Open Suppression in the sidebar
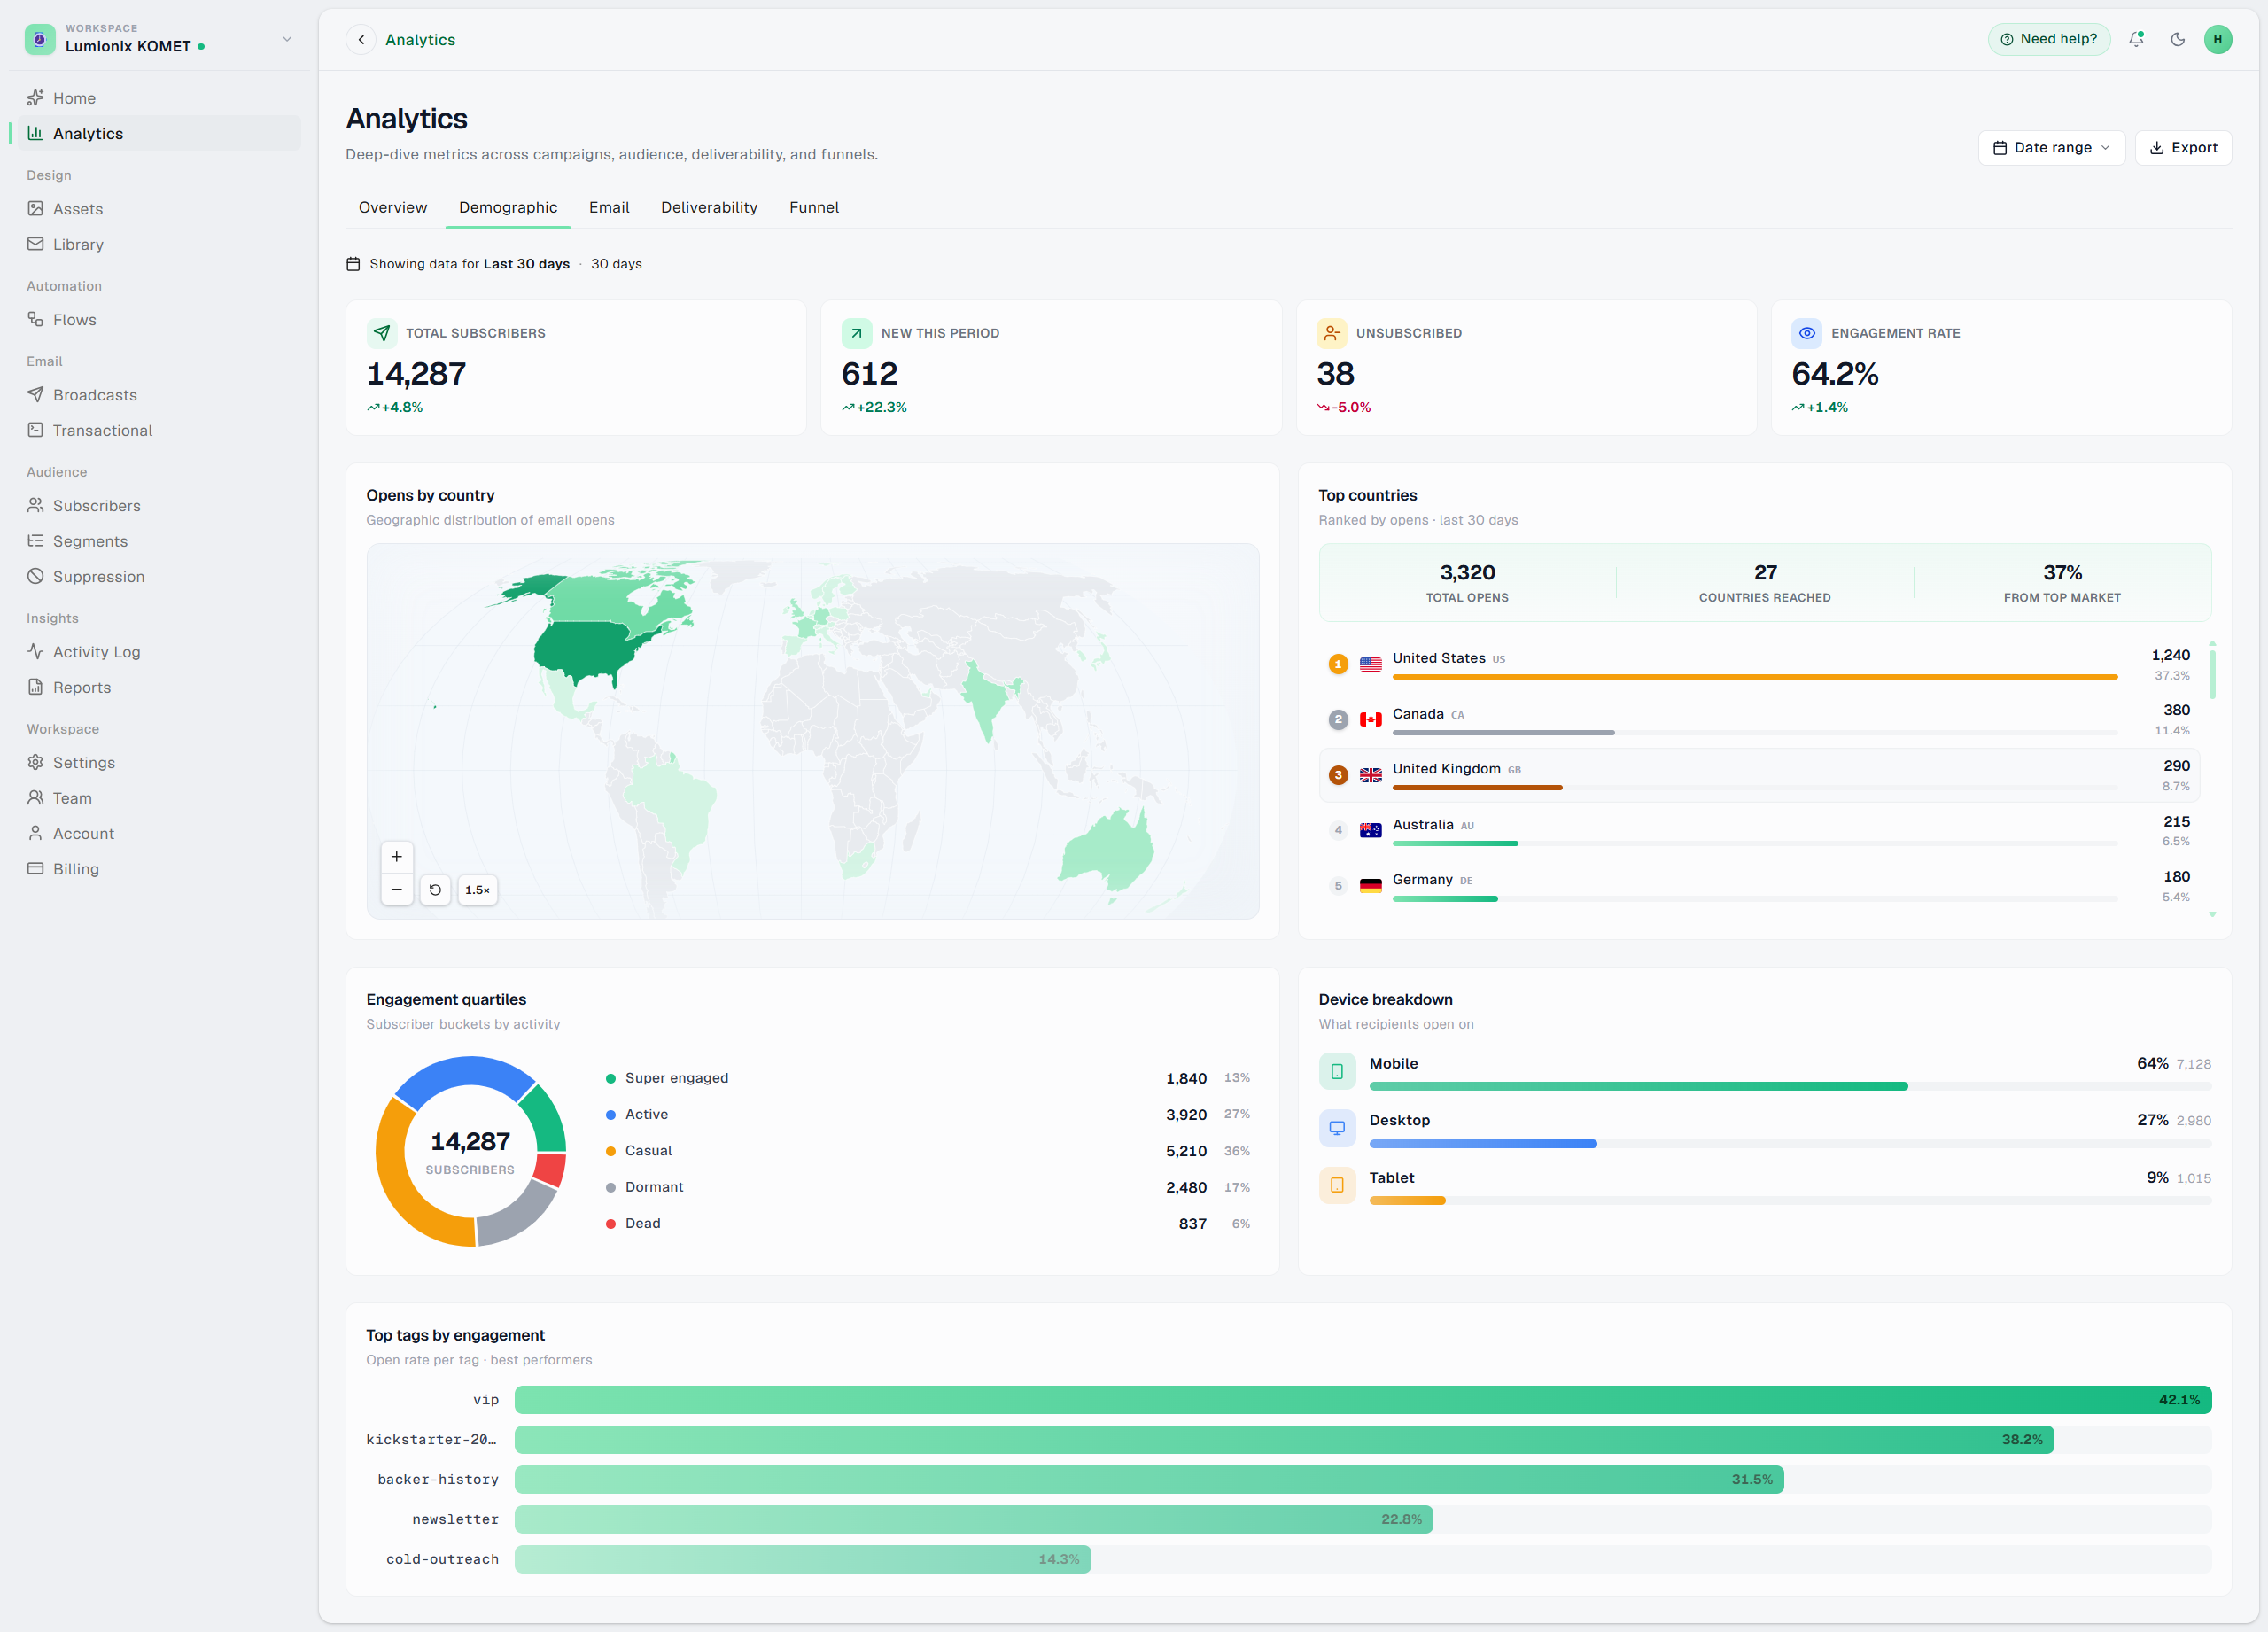The height and width of the screenshot is (1632, 2268). click(160, 577)
